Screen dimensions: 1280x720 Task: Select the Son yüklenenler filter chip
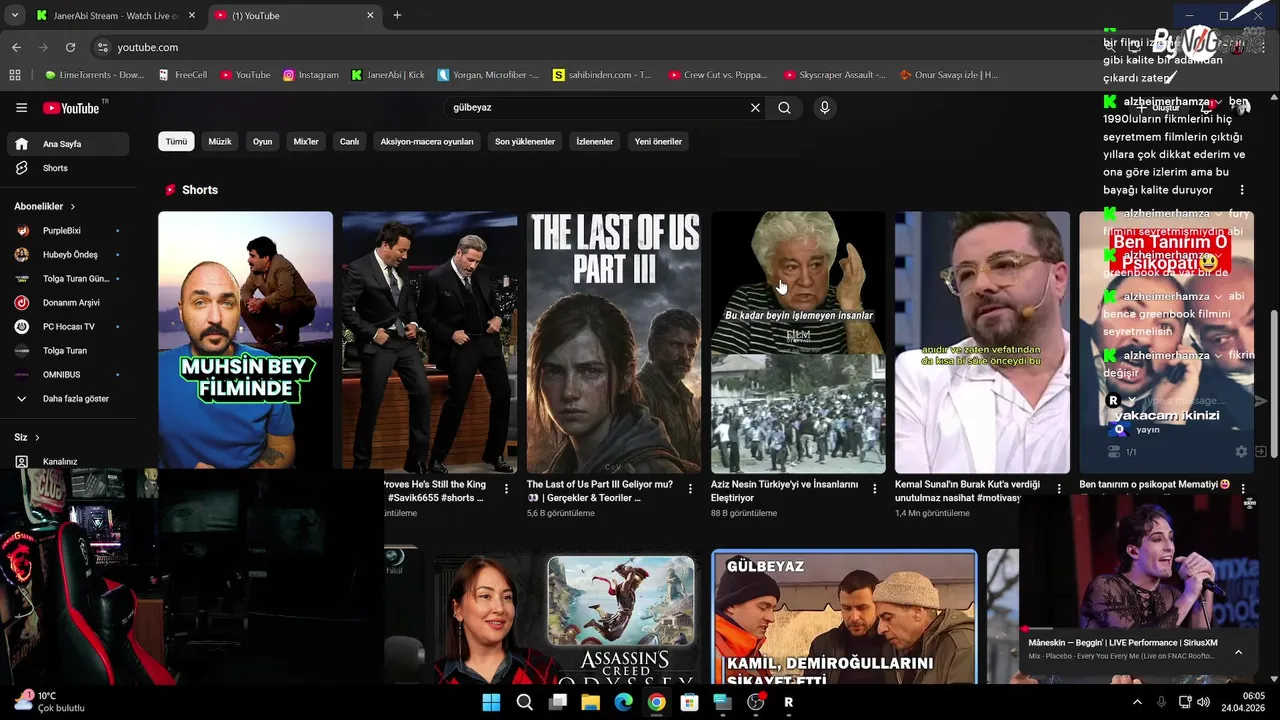point(525,141)
